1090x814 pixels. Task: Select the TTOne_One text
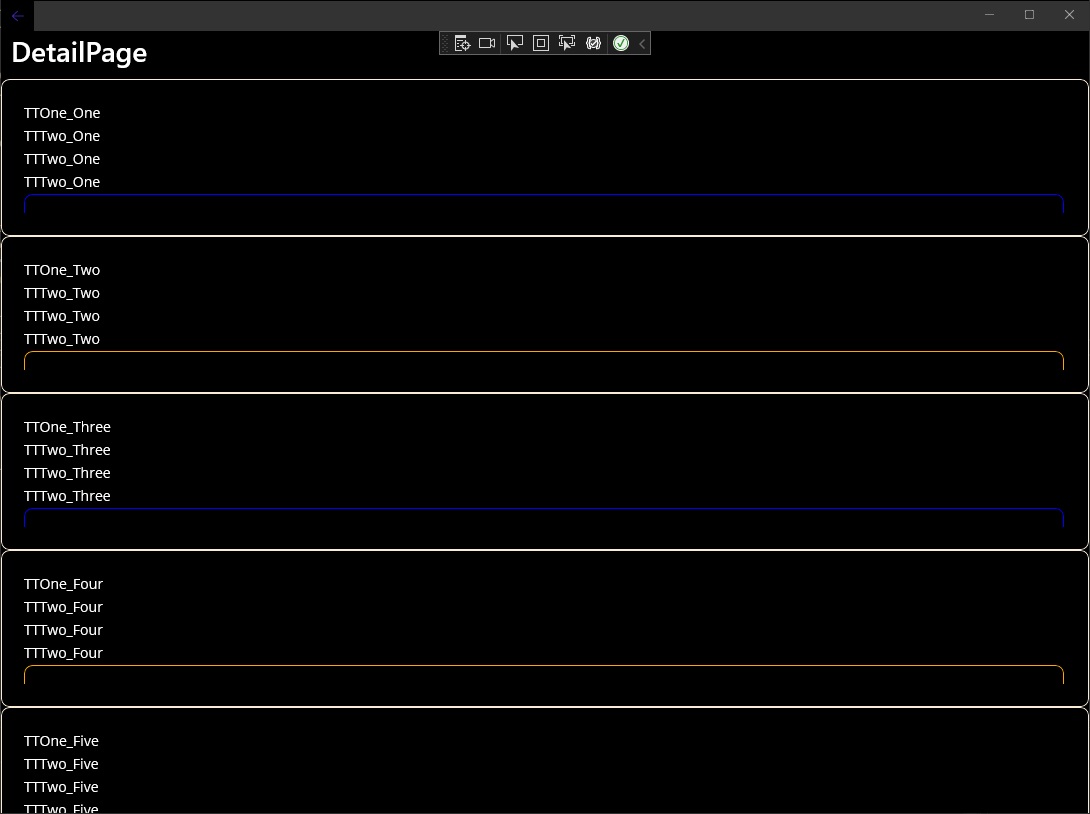(x=62, y=113)
